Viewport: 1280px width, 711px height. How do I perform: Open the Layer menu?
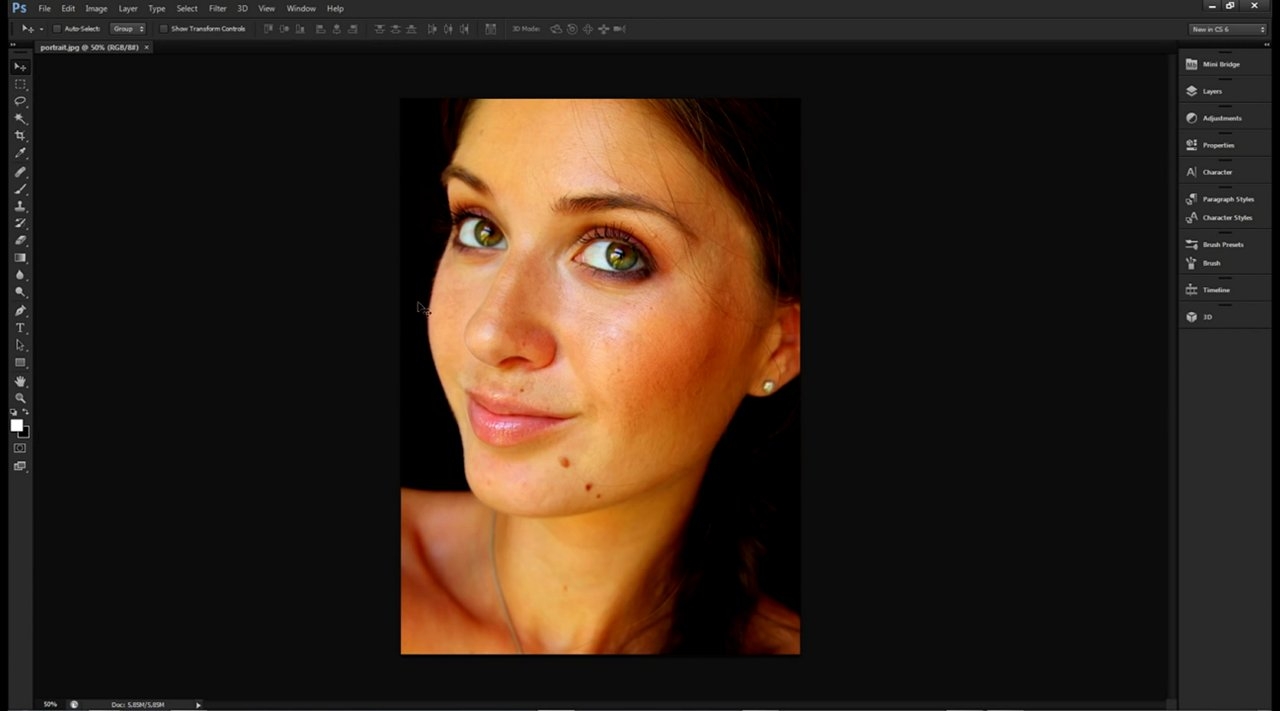point(128,8)
